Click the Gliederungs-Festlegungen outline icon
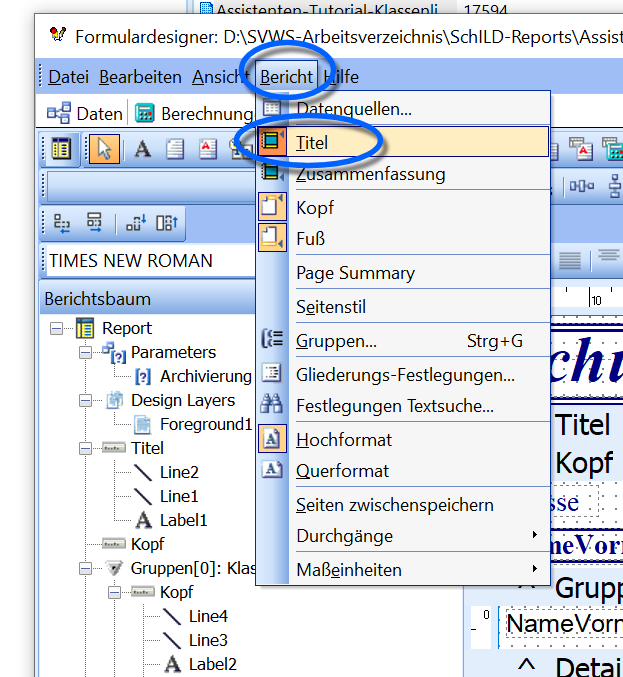Image resolution: width=623 pixels, height=677 pixels. coord(272,373)
